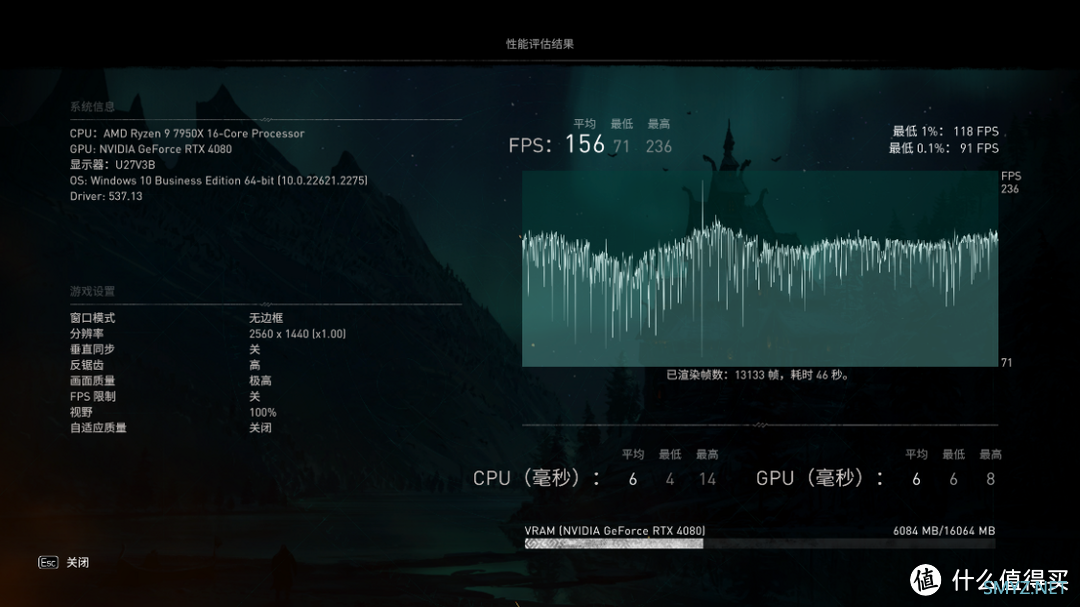Click the average FPS value 156
Viewport: 1080px width, 607px height.
[x=585, y=144]
